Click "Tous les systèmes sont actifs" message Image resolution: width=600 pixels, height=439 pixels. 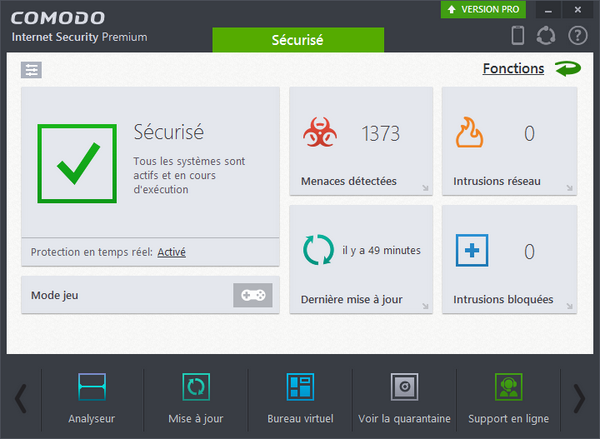click(x=189, y=175)
